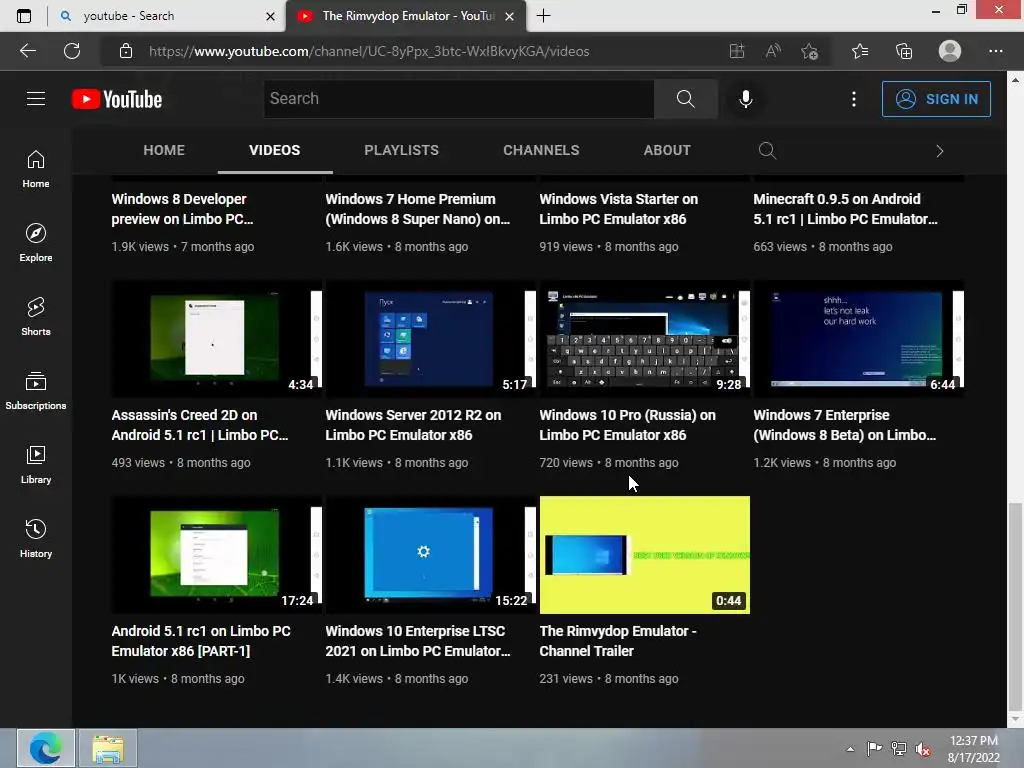Close the youtube - Search tab

pyautogui.click(x=270, y=16)
